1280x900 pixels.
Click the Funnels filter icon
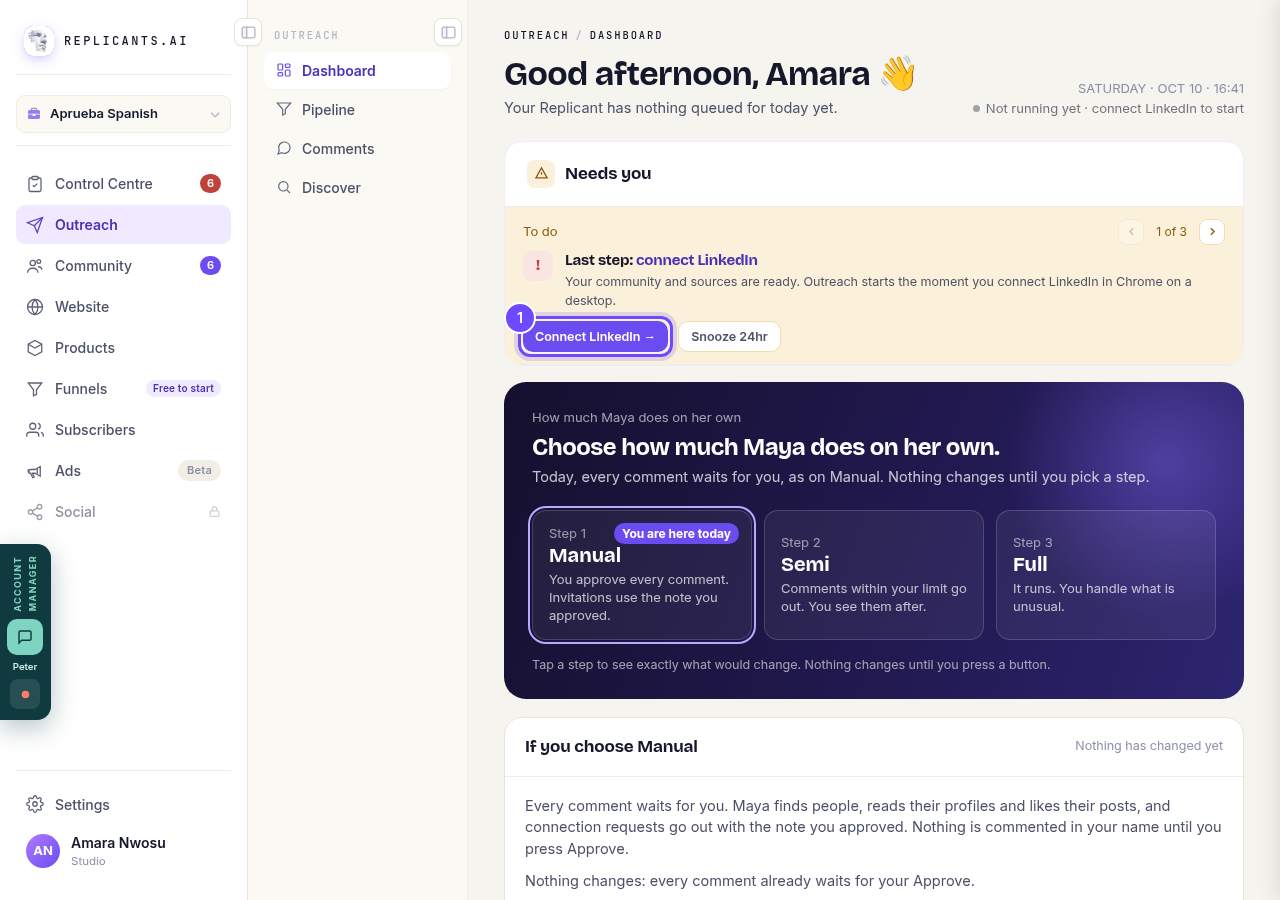pos(35,389)
